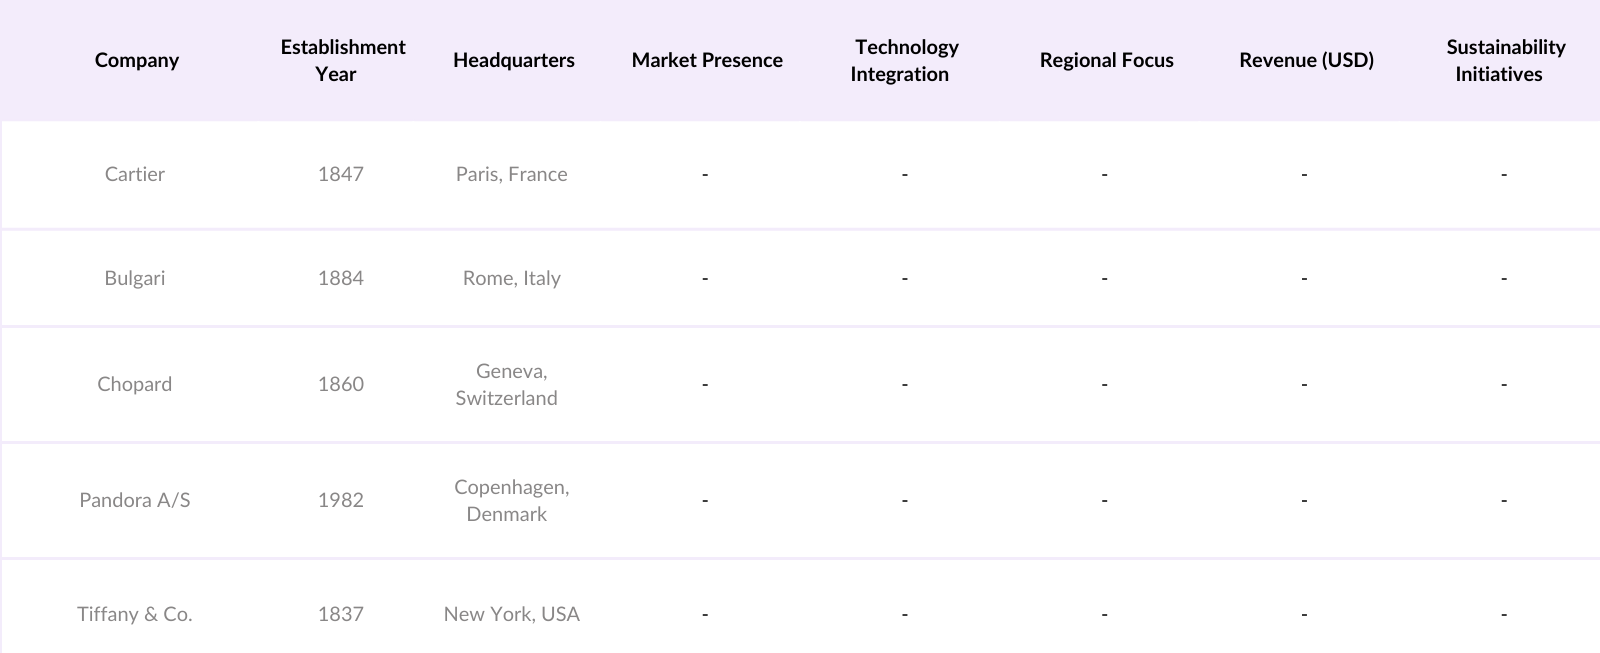Select the Technology Integration header

point(905,60)
